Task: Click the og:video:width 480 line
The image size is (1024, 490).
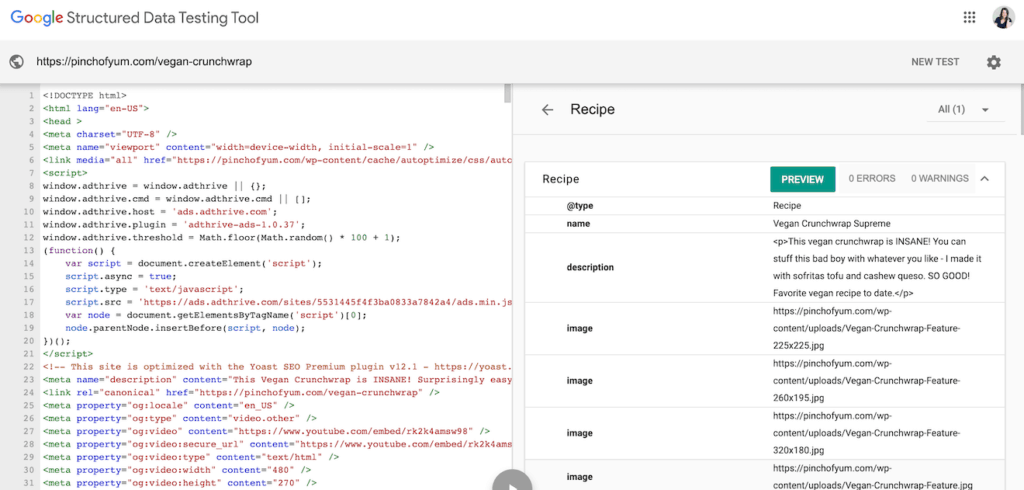Action: click(177, 470)
